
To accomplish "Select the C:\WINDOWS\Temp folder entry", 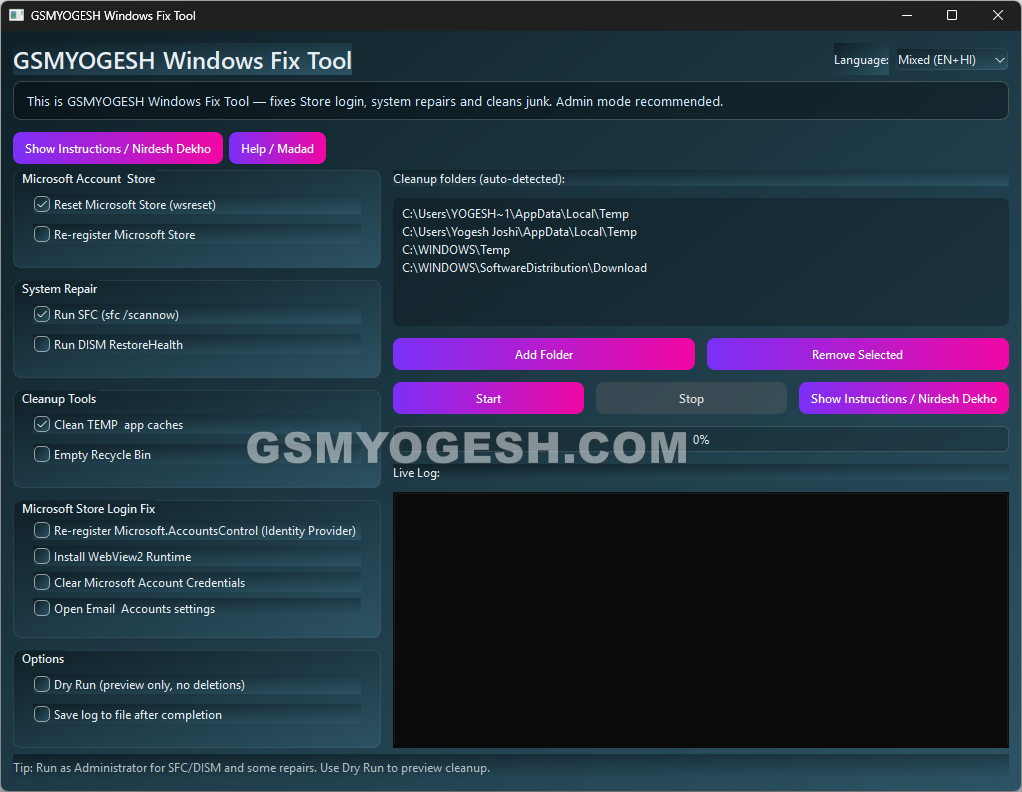I will click(x=456, y=249).
